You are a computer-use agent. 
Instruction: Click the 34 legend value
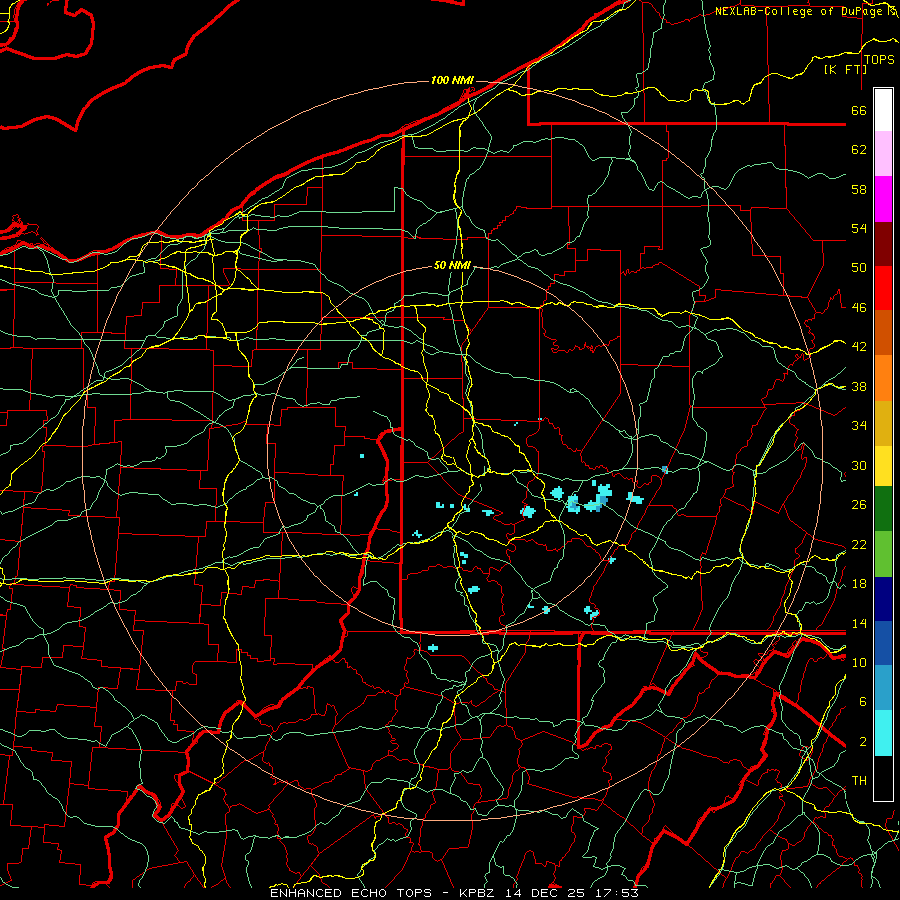[x=859, y=425]
